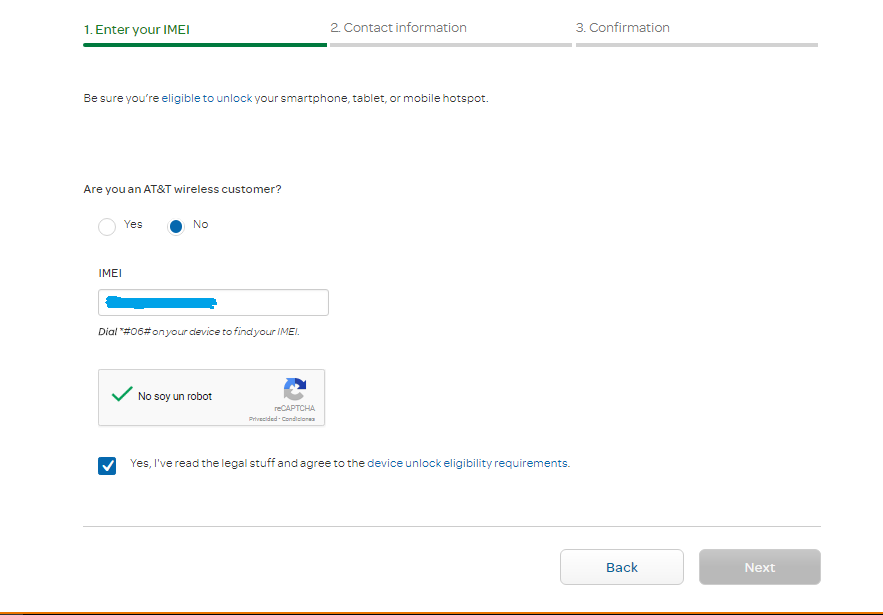The width and height of the screenshot is (883, 615).
Task: Click the green progress bar under step 1
Action: pyautogui.click(x=205, y=45)
